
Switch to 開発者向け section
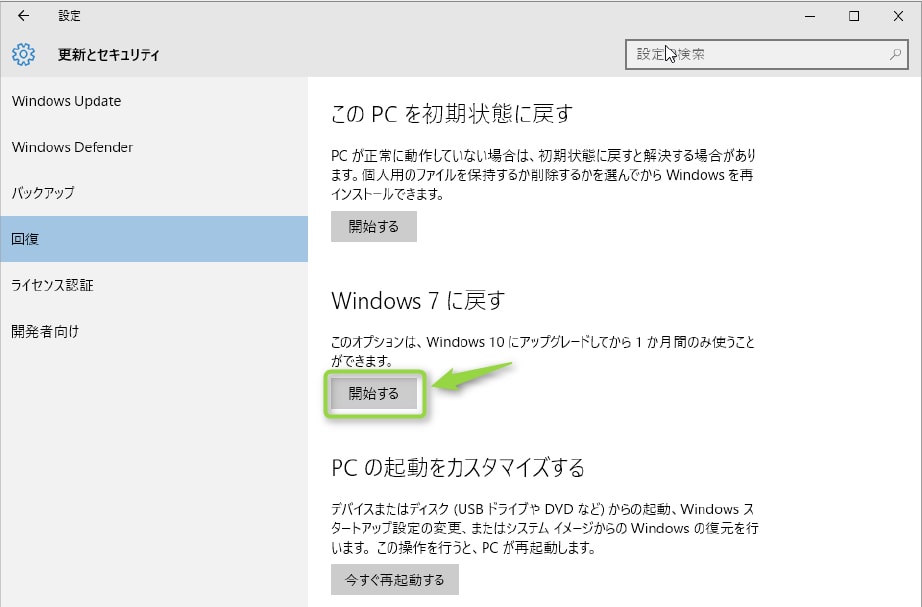[x=45, y=331]
